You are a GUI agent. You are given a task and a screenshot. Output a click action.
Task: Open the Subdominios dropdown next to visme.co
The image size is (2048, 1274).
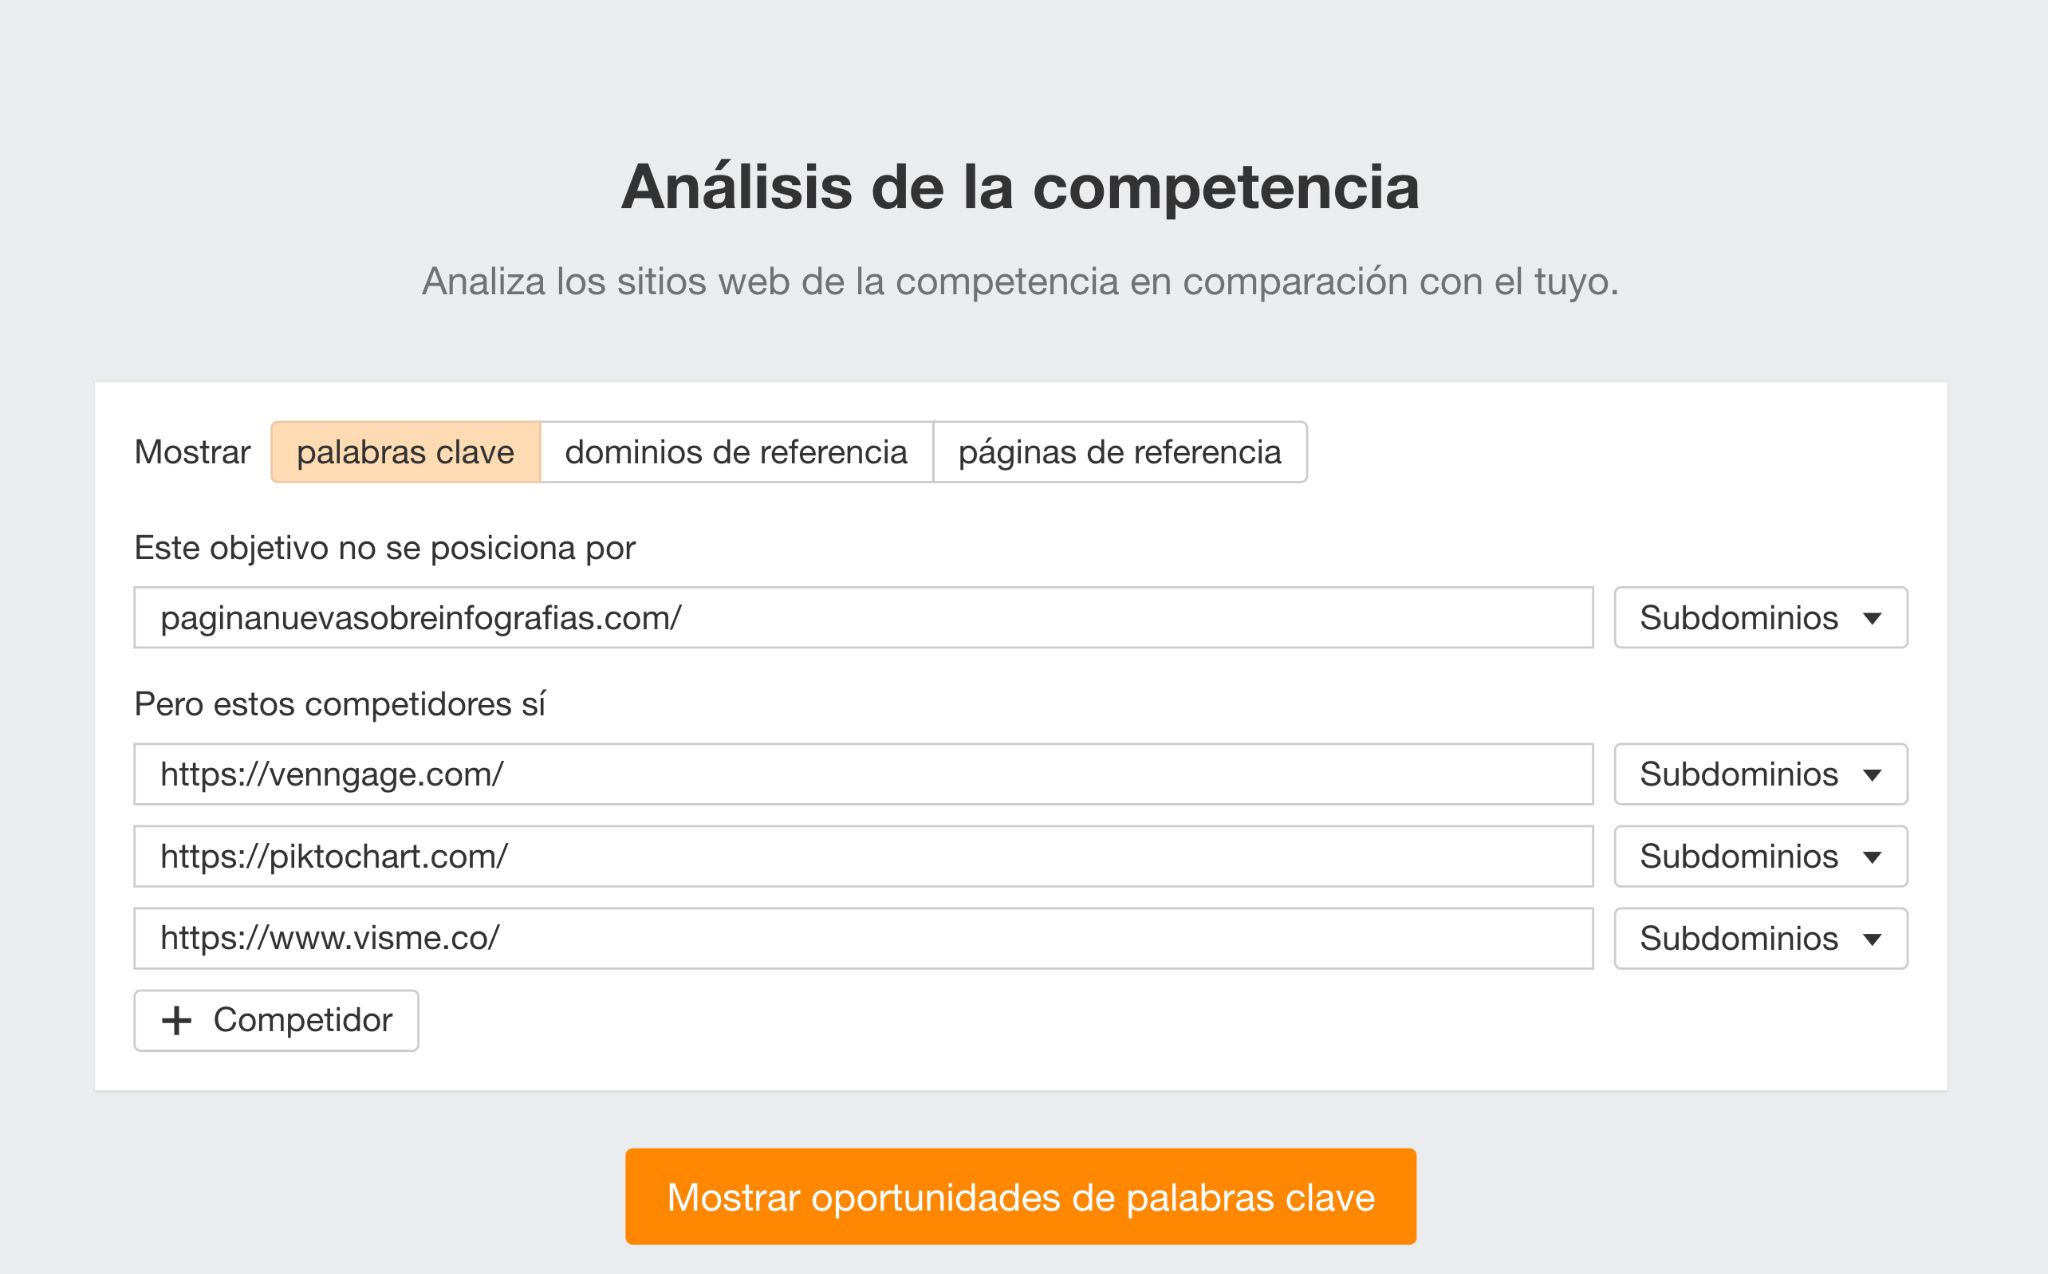click(x=1759, y=938)
